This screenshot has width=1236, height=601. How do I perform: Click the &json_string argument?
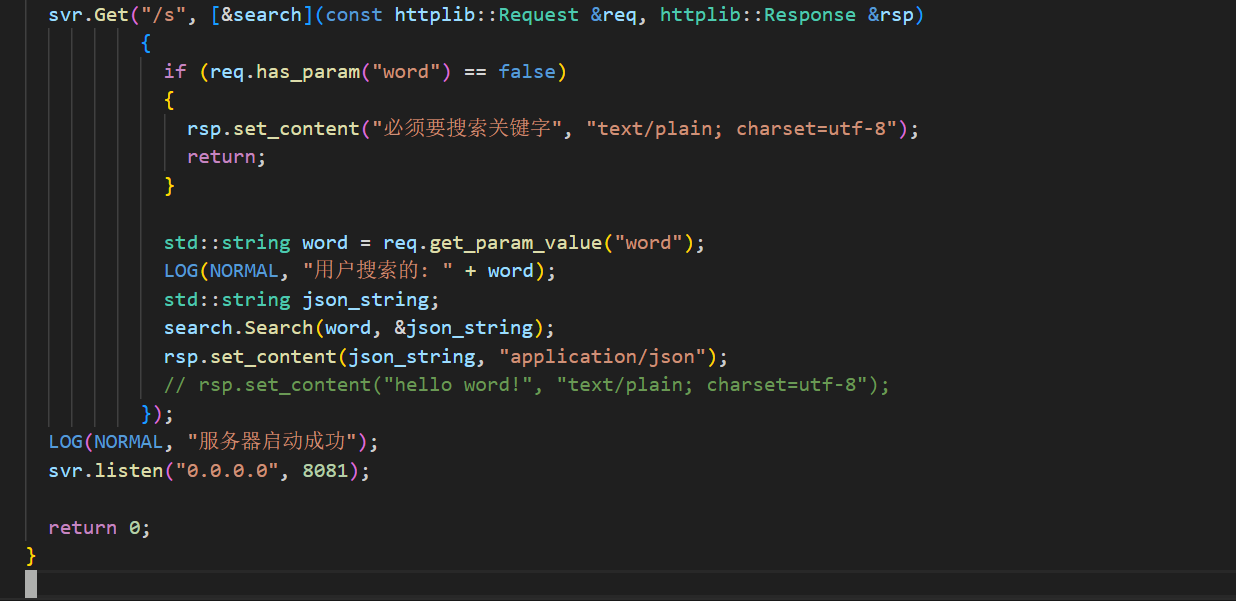coord(463,328)
